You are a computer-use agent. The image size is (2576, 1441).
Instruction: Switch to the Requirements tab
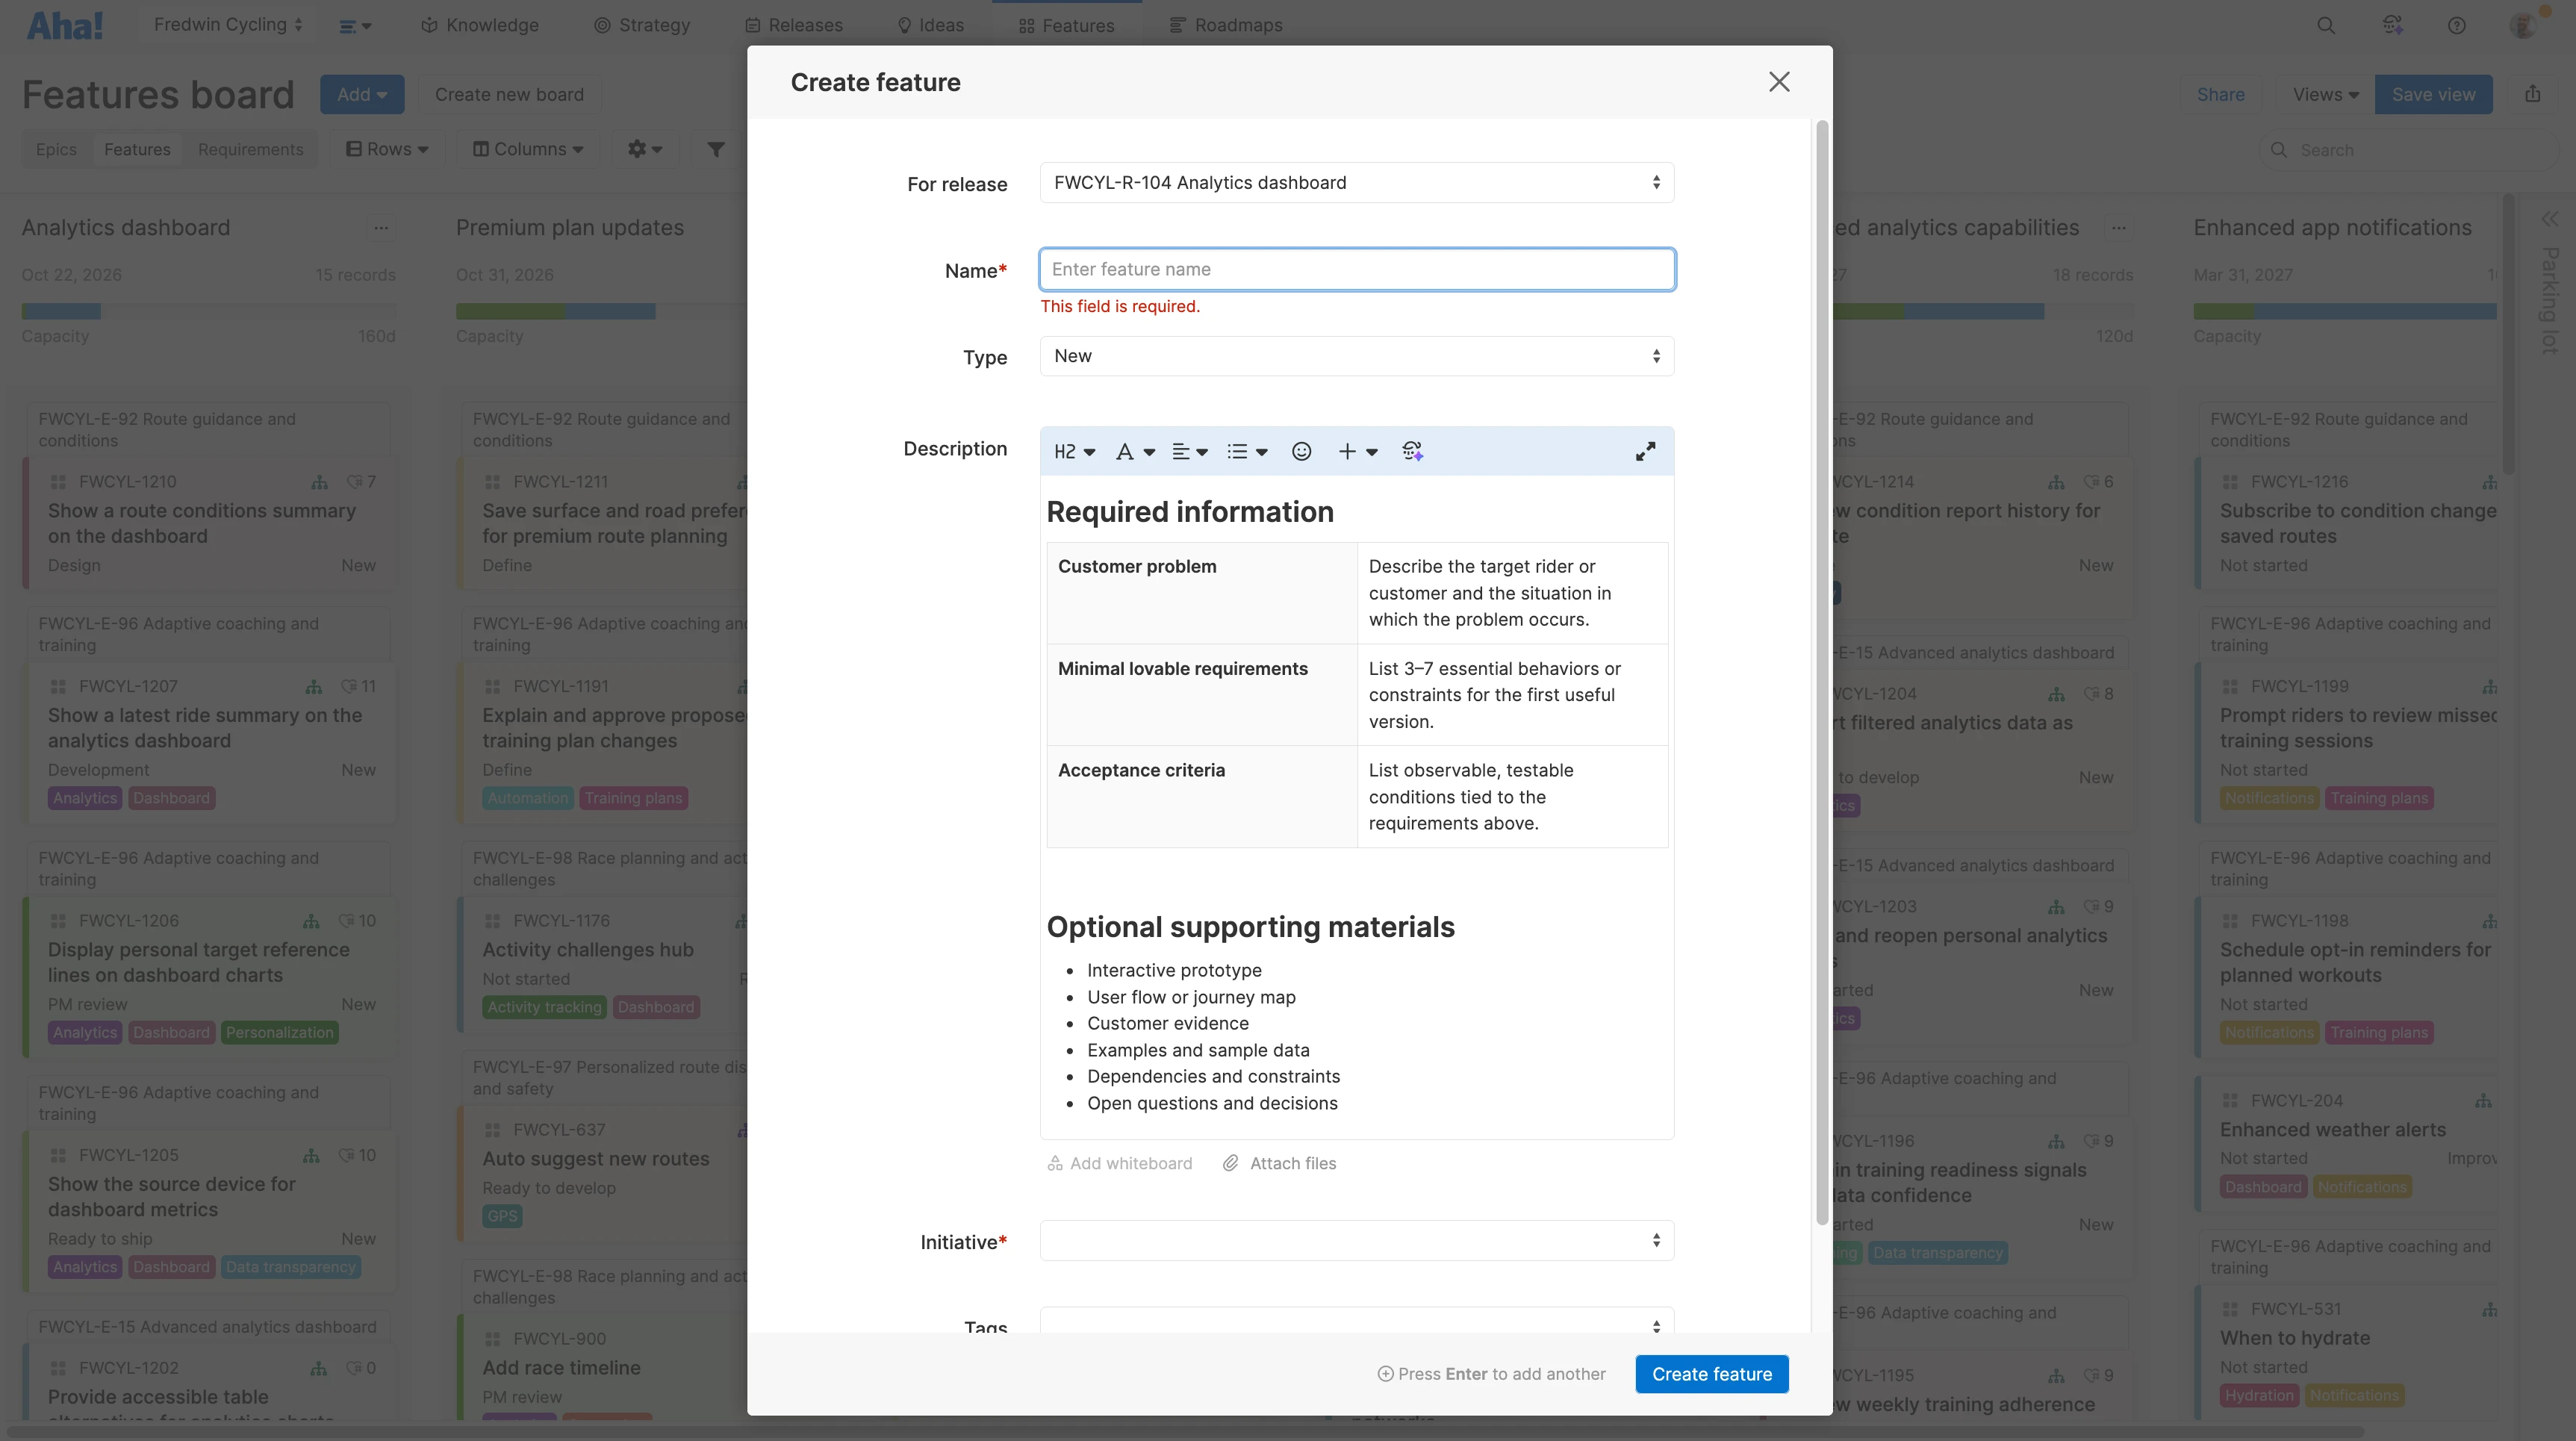click(250, 150)
